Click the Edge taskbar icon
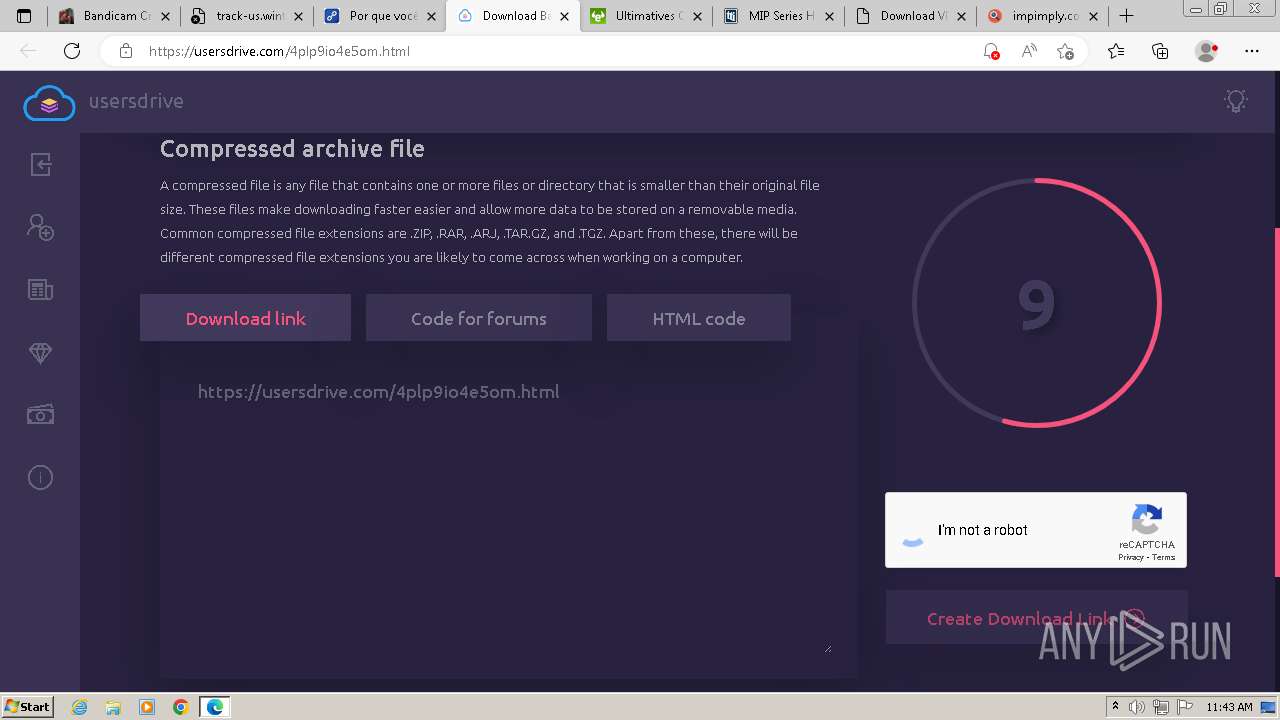Screen dimensions: 1280x720 215,707
